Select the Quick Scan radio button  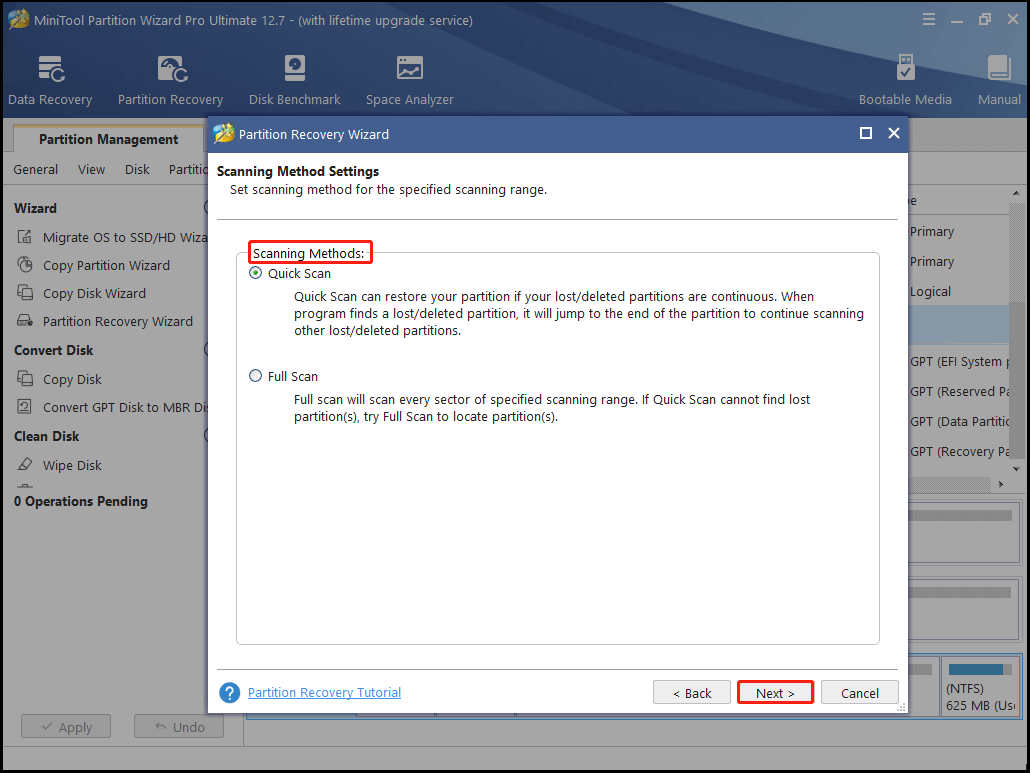(256, 273)
